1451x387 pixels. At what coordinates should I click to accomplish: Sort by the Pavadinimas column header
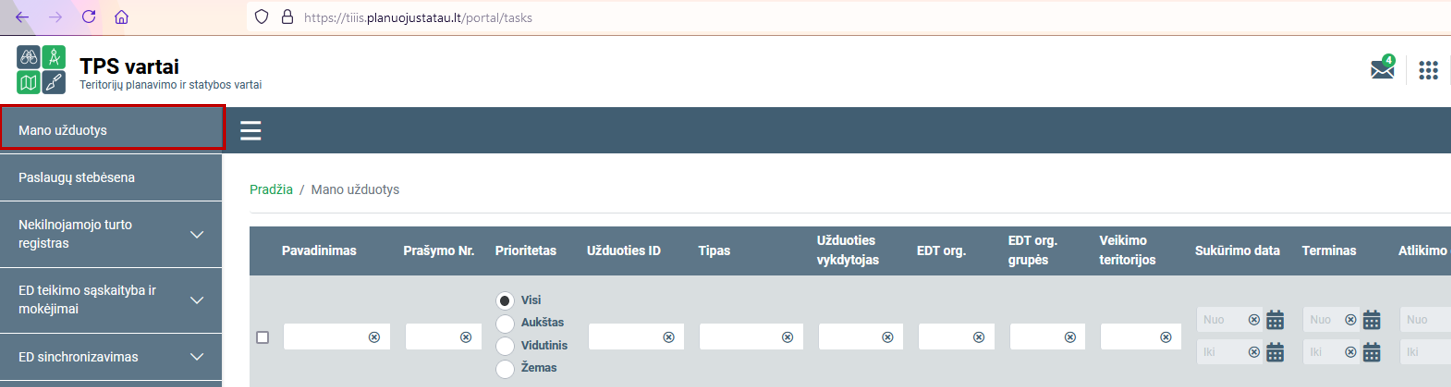tap(320, 251)
